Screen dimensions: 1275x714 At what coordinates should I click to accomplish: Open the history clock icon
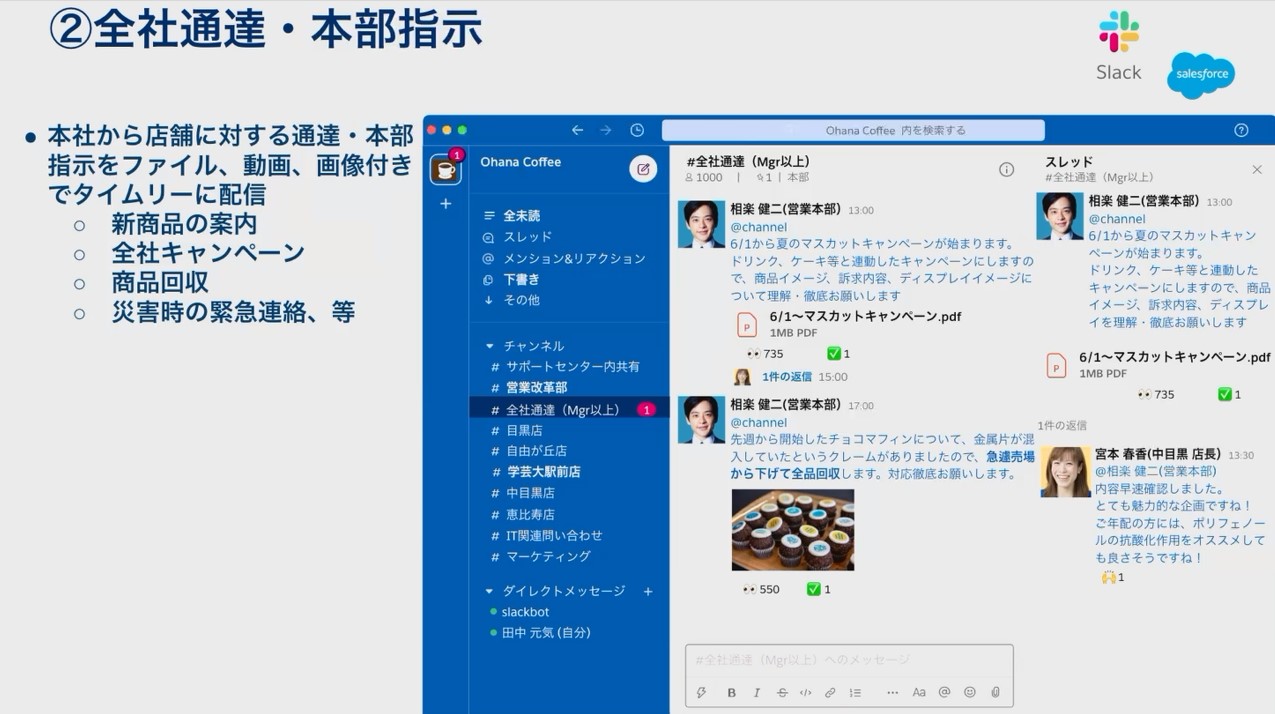tap(637, 130)
